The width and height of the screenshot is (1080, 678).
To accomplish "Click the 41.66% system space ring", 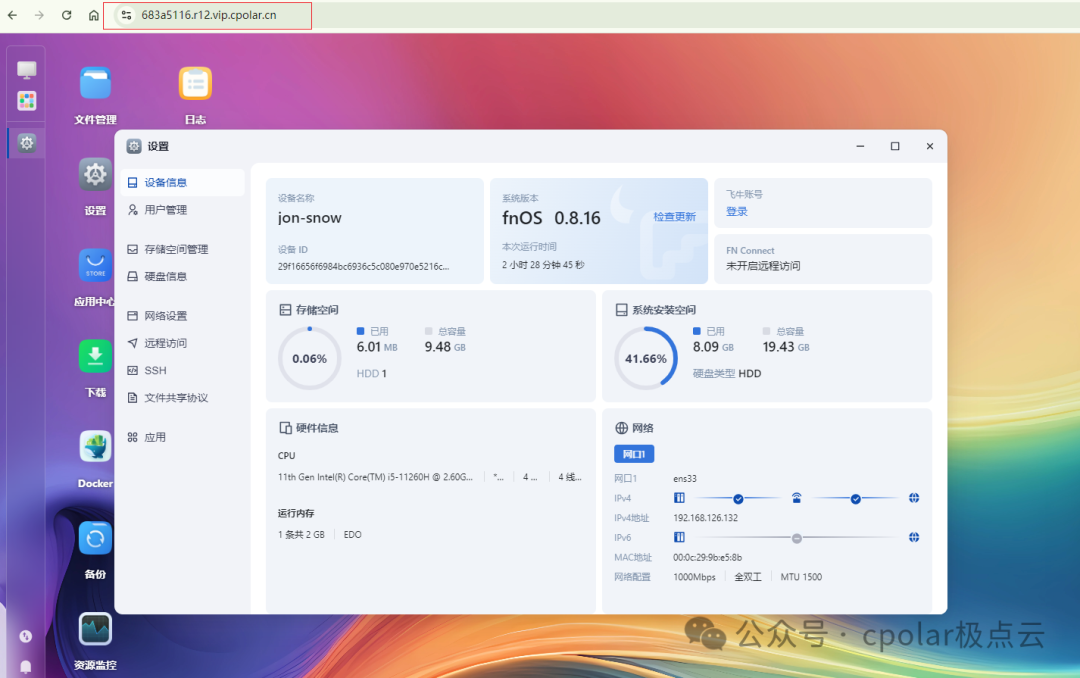I will [x=645, y=358].
